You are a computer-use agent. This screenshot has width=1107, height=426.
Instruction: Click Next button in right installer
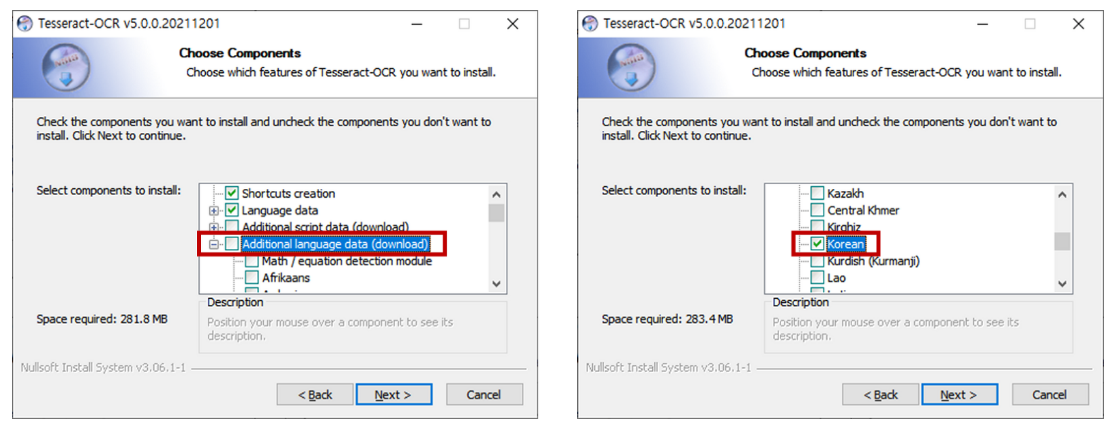pos(959,394)
